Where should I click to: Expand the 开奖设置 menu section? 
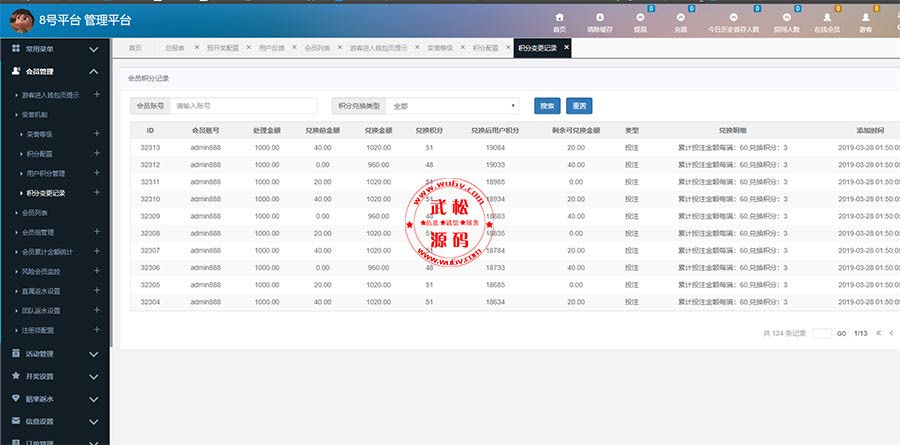tap(55, 377)
